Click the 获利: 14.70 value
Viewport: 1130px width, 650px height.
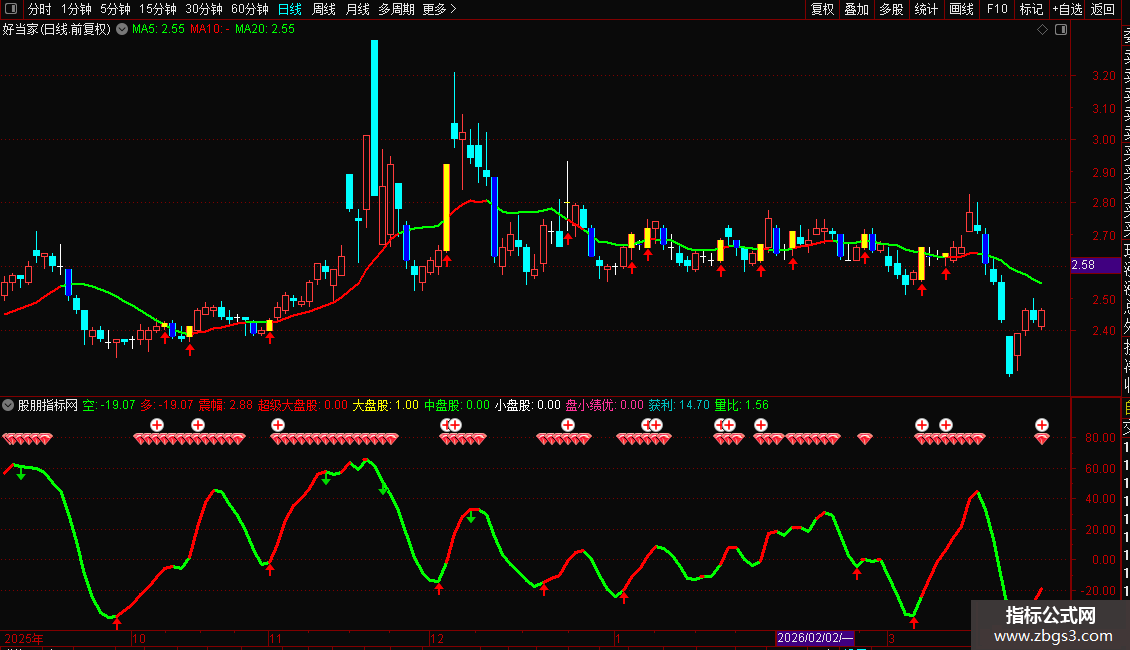(x=679, y=405)
